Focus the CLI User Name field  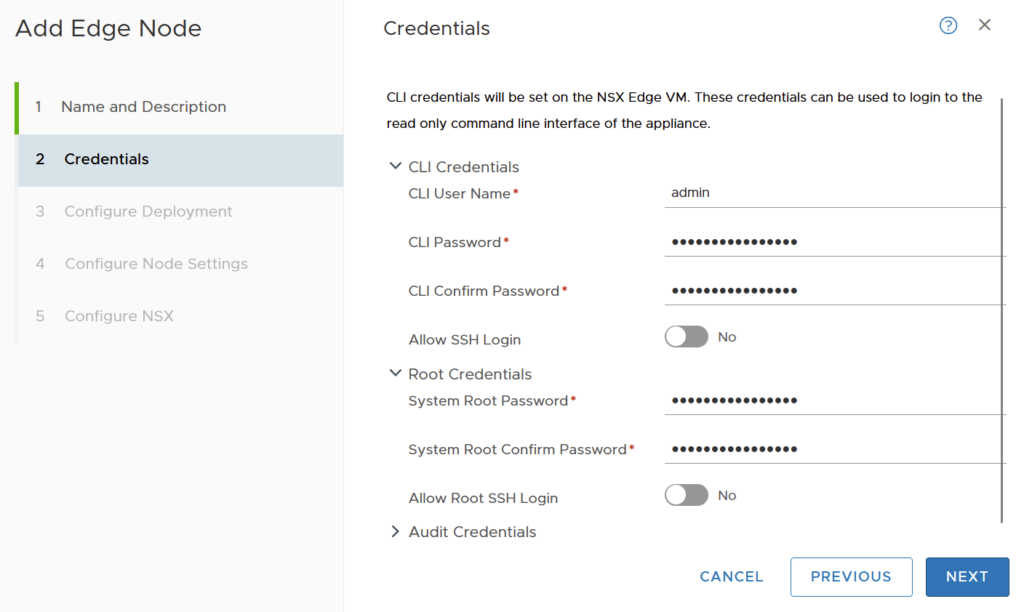(833, 193)
